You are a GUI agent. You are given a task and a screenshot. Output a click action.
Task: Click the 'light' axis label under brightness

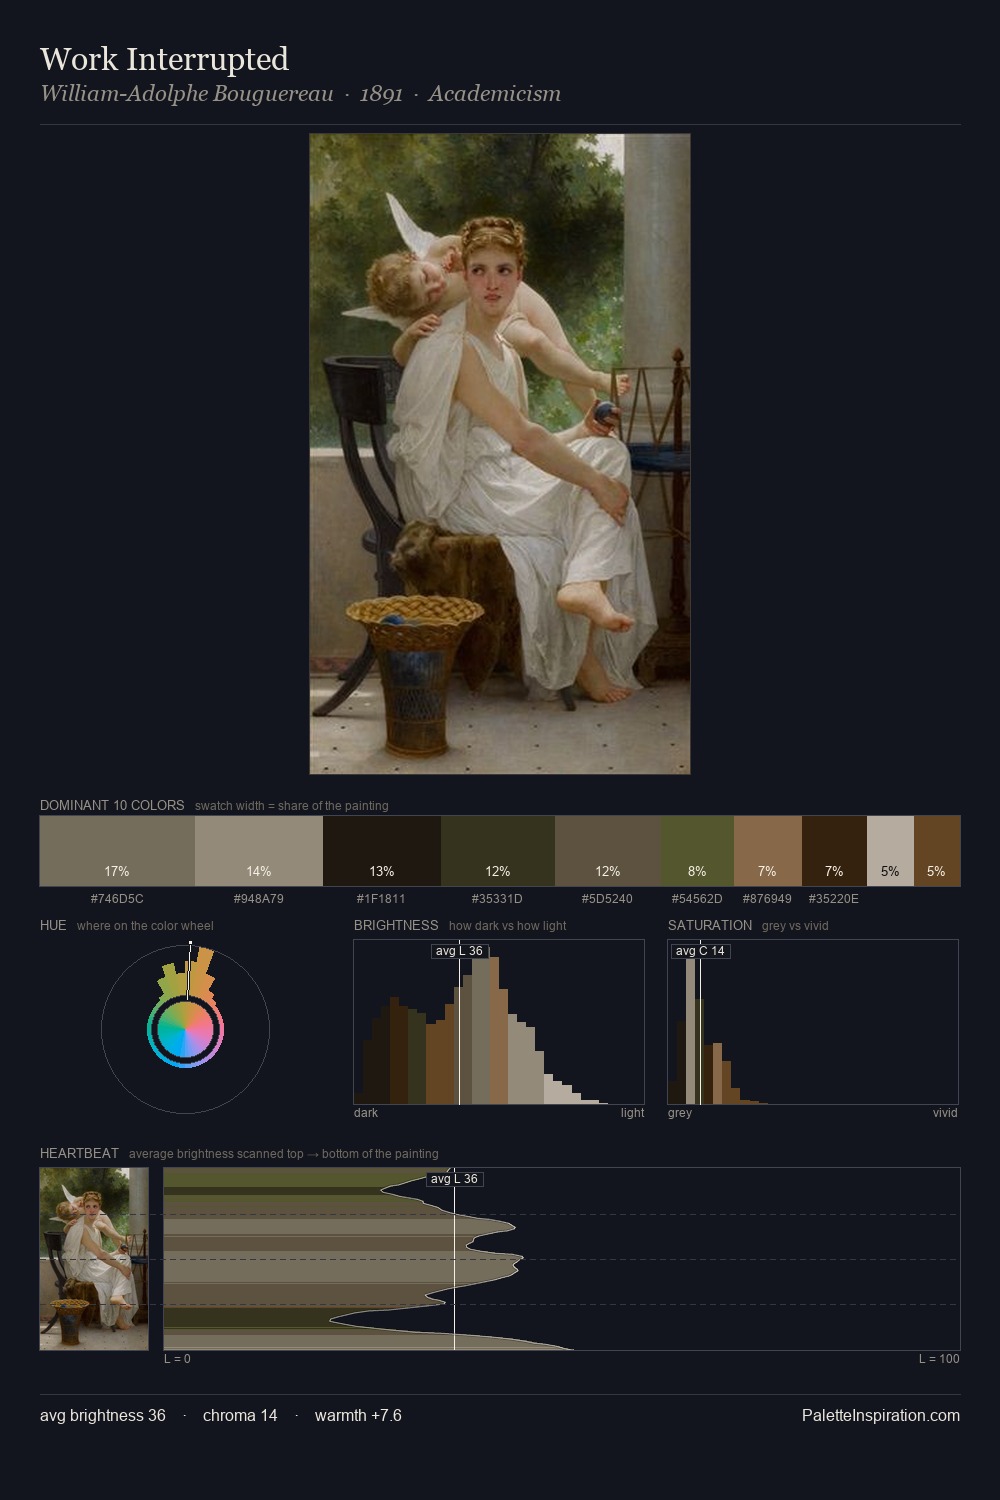click(632, 1113)
